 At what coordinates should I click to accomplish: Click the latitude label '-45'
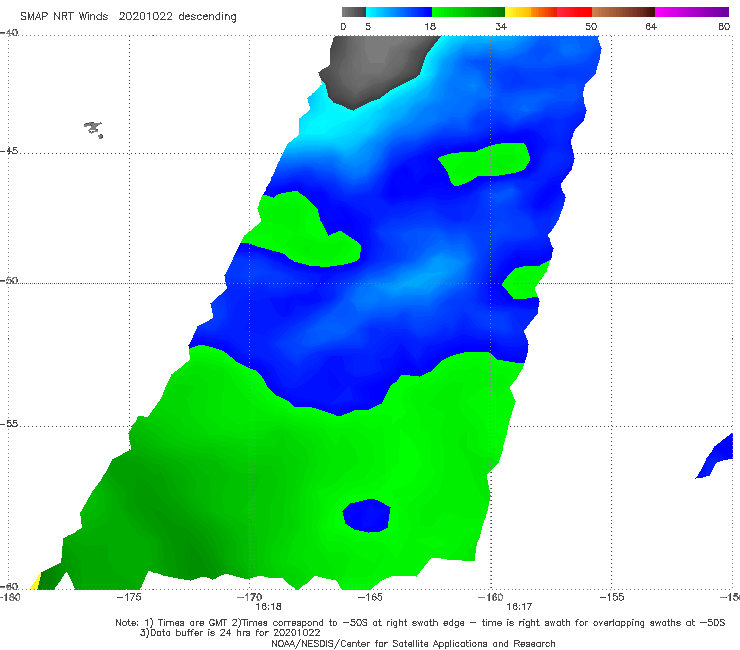coord(9,151)
